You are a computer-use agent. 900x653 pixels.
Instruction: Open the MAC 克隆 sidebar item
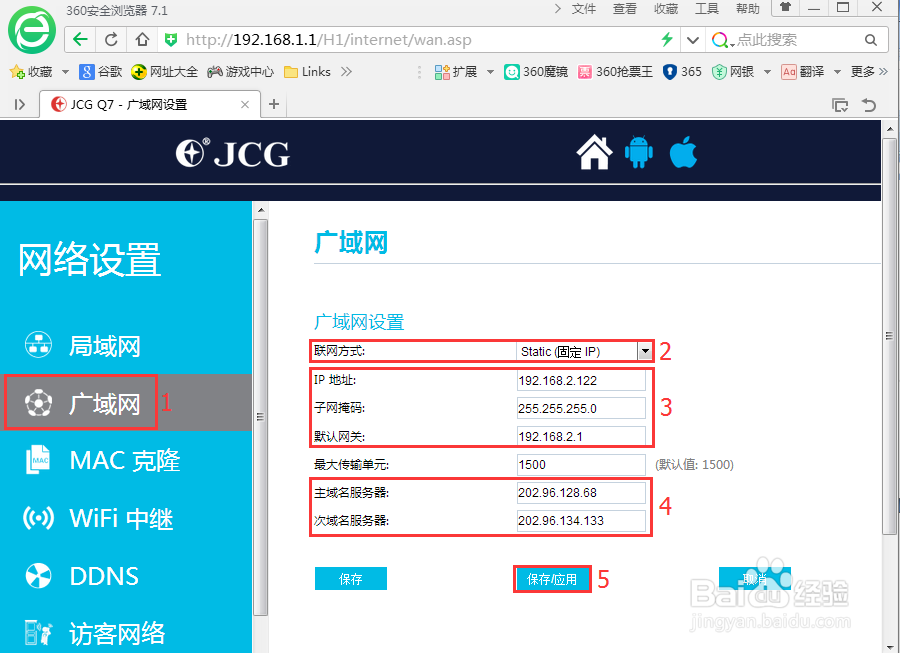(x=104, y=460)
